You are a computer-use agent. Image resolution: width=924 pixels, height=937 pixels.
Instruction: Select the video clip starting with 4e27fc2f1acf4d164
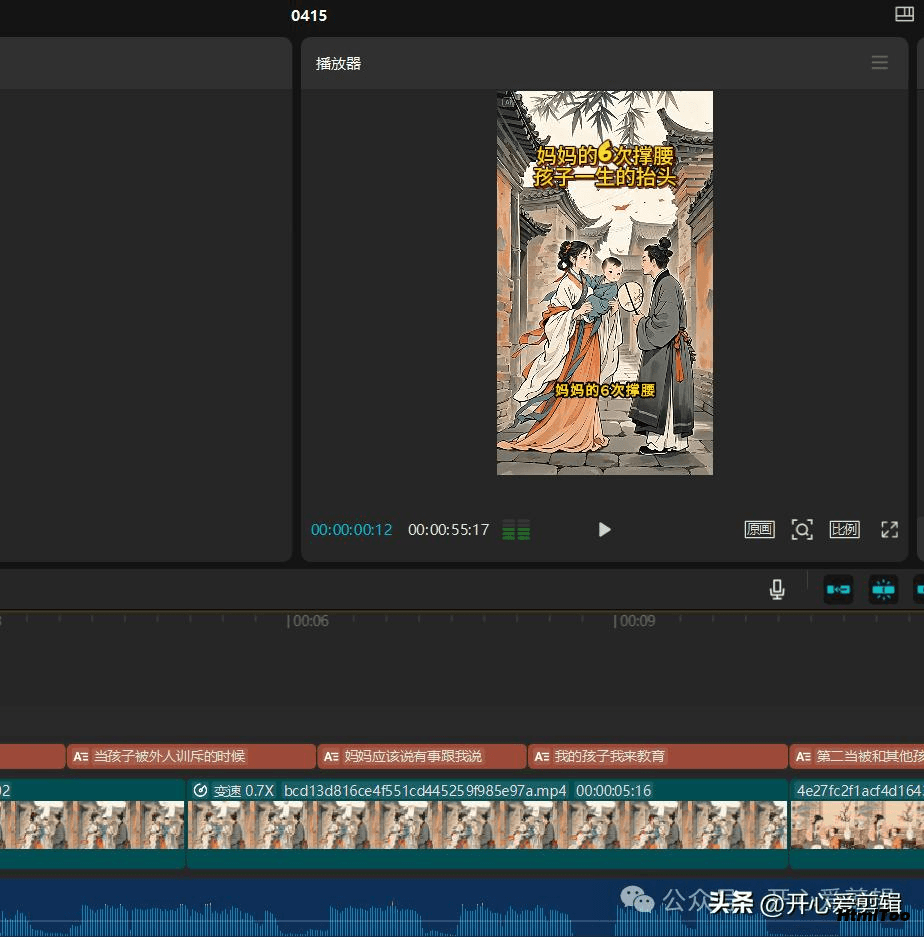tap(857, 823)
